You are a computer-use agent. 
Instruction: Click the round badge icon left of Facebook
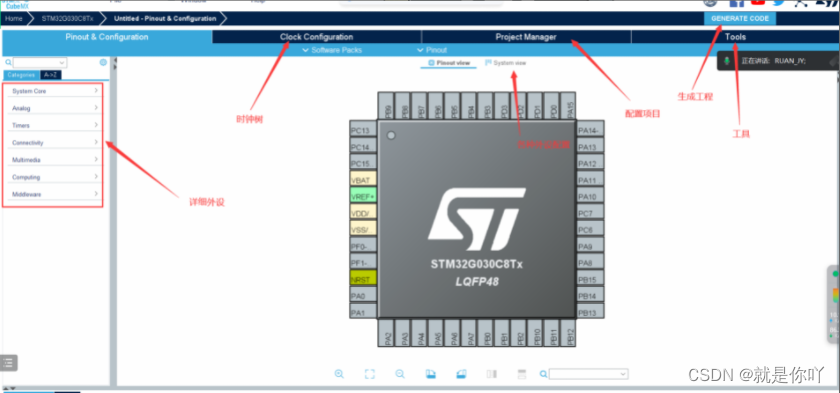click(x=710, y=3)
